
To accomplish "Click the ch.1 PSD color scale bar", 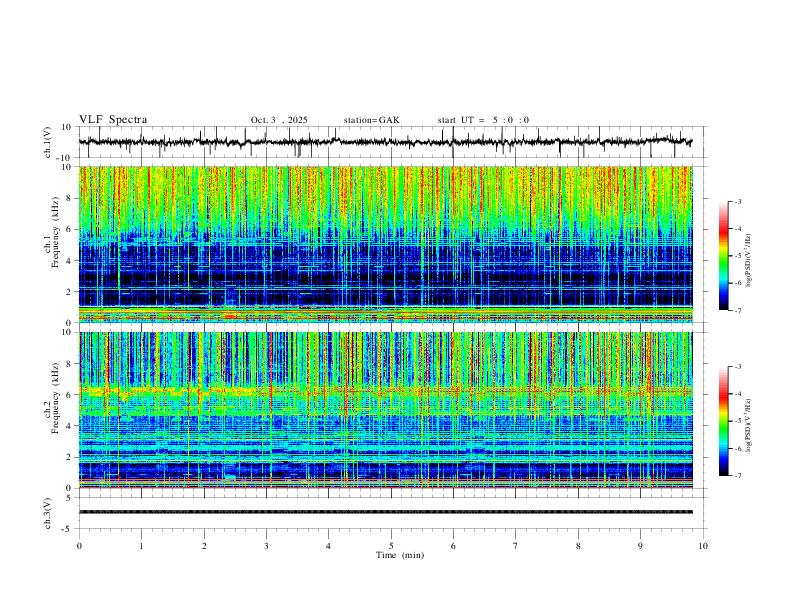I will [724, 256].
